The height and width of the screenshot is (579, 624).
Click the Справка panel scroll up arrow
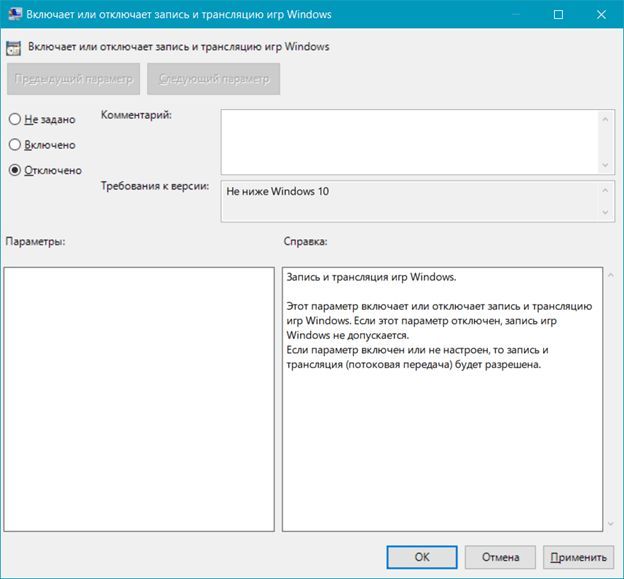[x=610, y=275]
